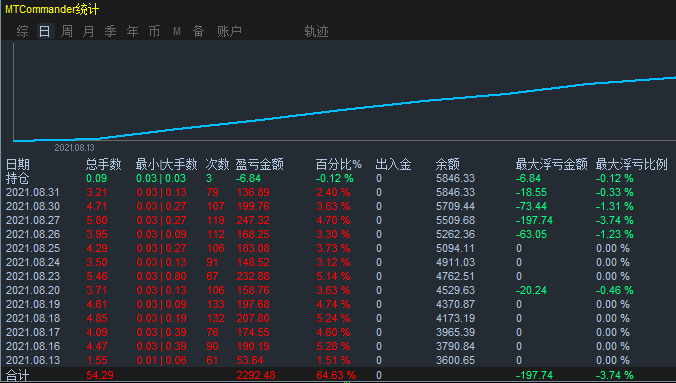Click the 次数 column header
Screen dimensions: 676x383
pos(217,164)
